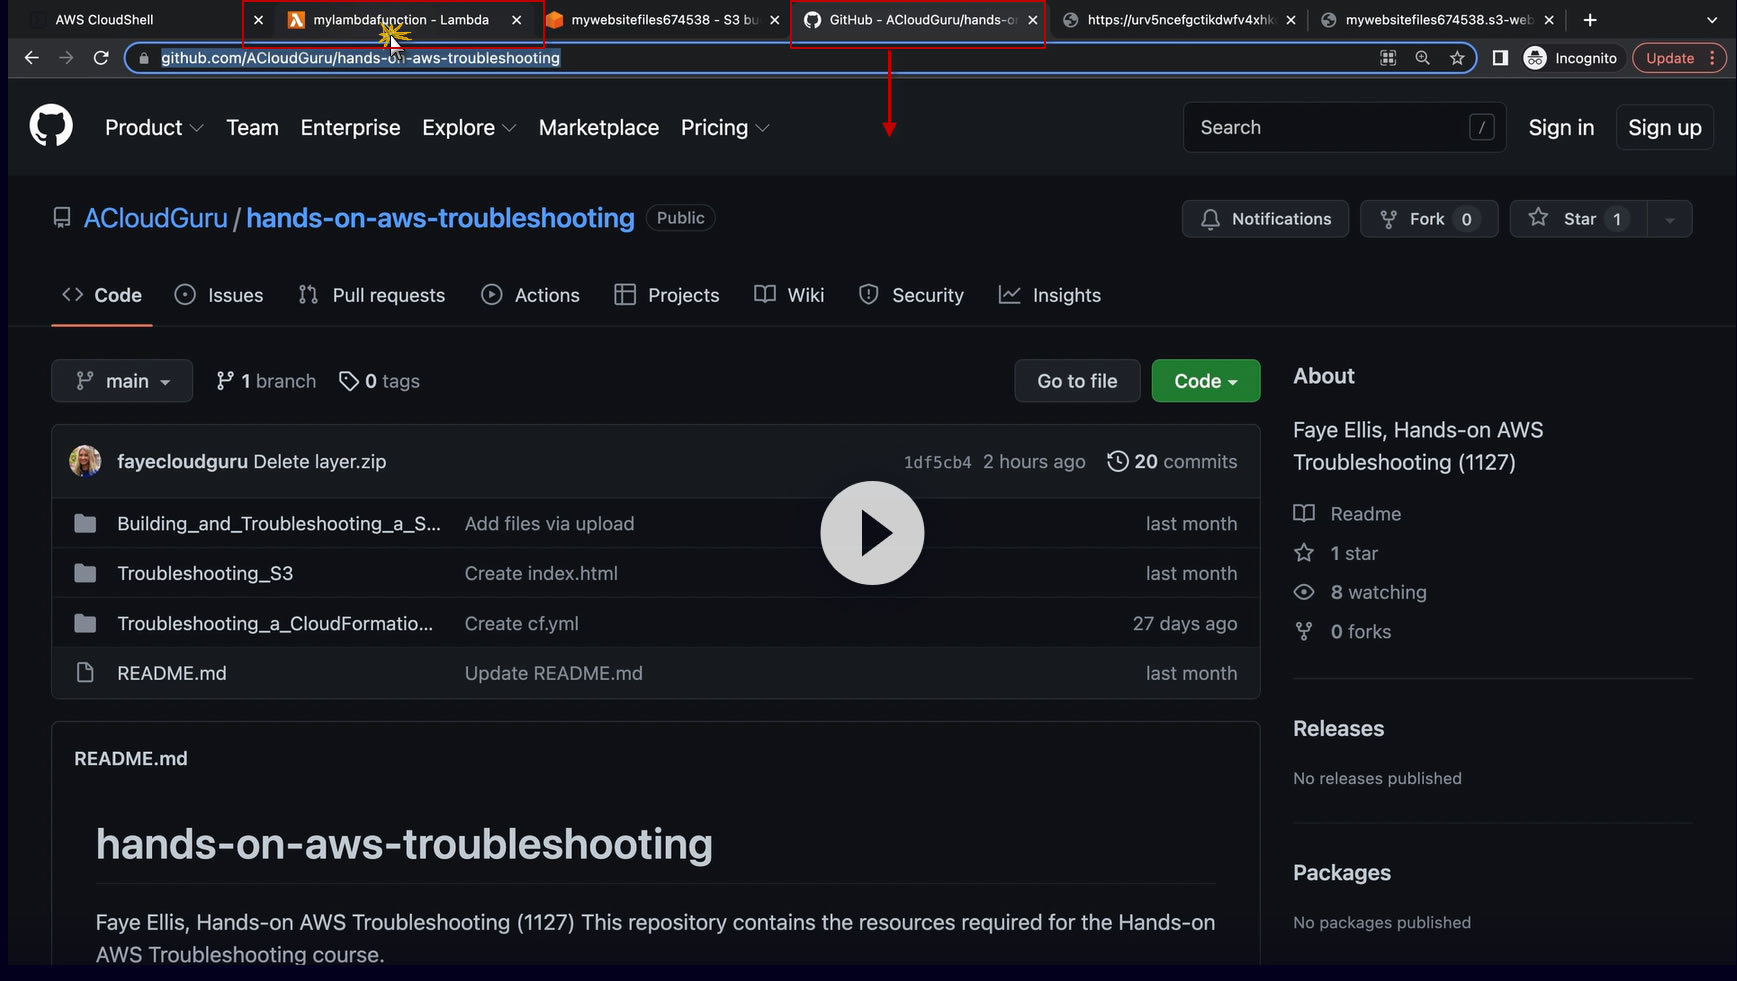View the 20 commits history
Viewport: 1737px width, 981px height.
click(x=1172, y=461)
